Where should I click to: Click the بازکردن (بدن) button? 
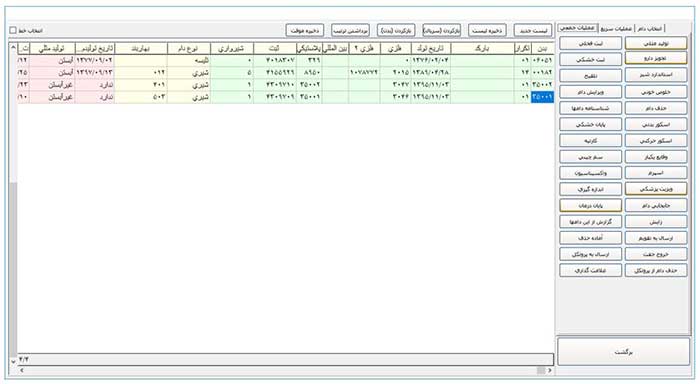coord(396,30)
